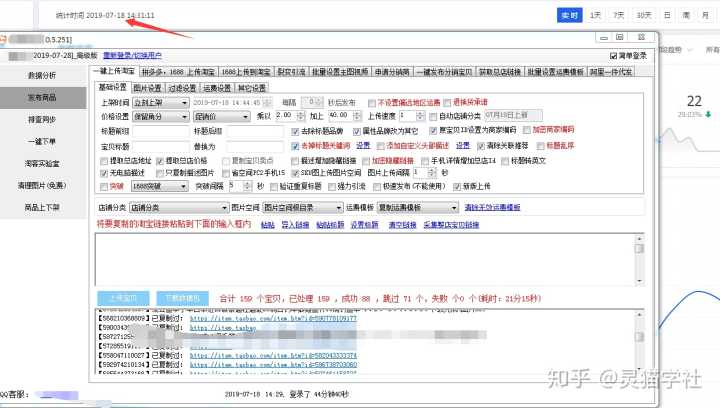
Task: Click the 导入链接 link
Action: pos(293,225)
